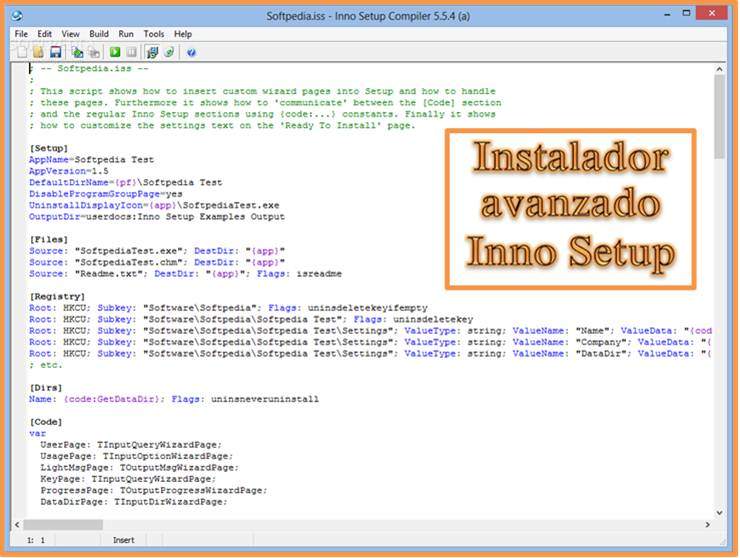Image resolution: width=740 pixels, height=558 pixels.
Task: Click the 'UsagePage: TInputOptionWizardPage;' line
Action: point(137,456)
